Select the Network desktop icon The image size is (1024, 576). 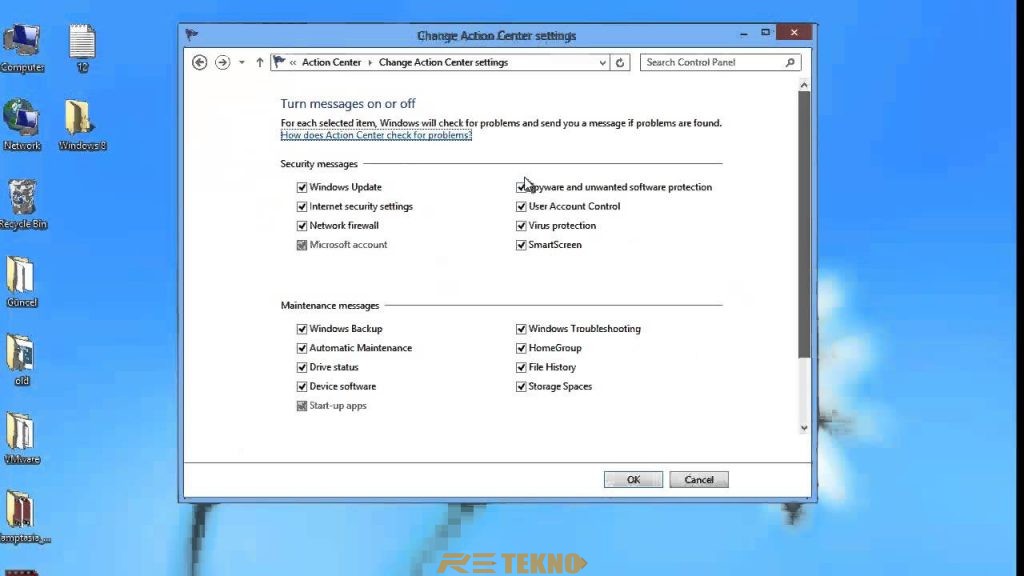(x=22, y=125)
